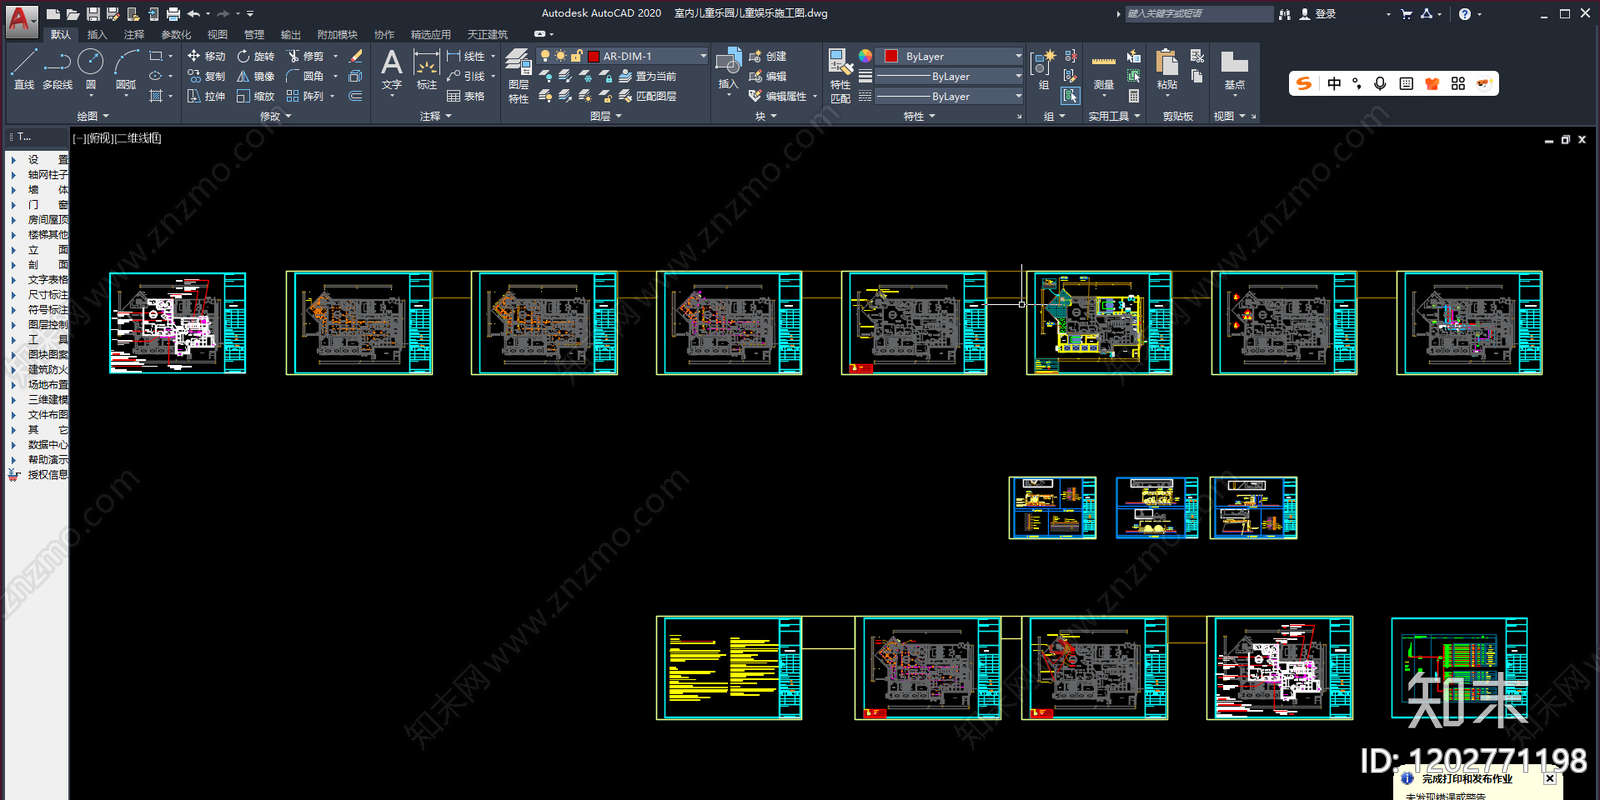
Task: Click the red layer color swatch beside AR-DIM-1
Action: (593, 56)
